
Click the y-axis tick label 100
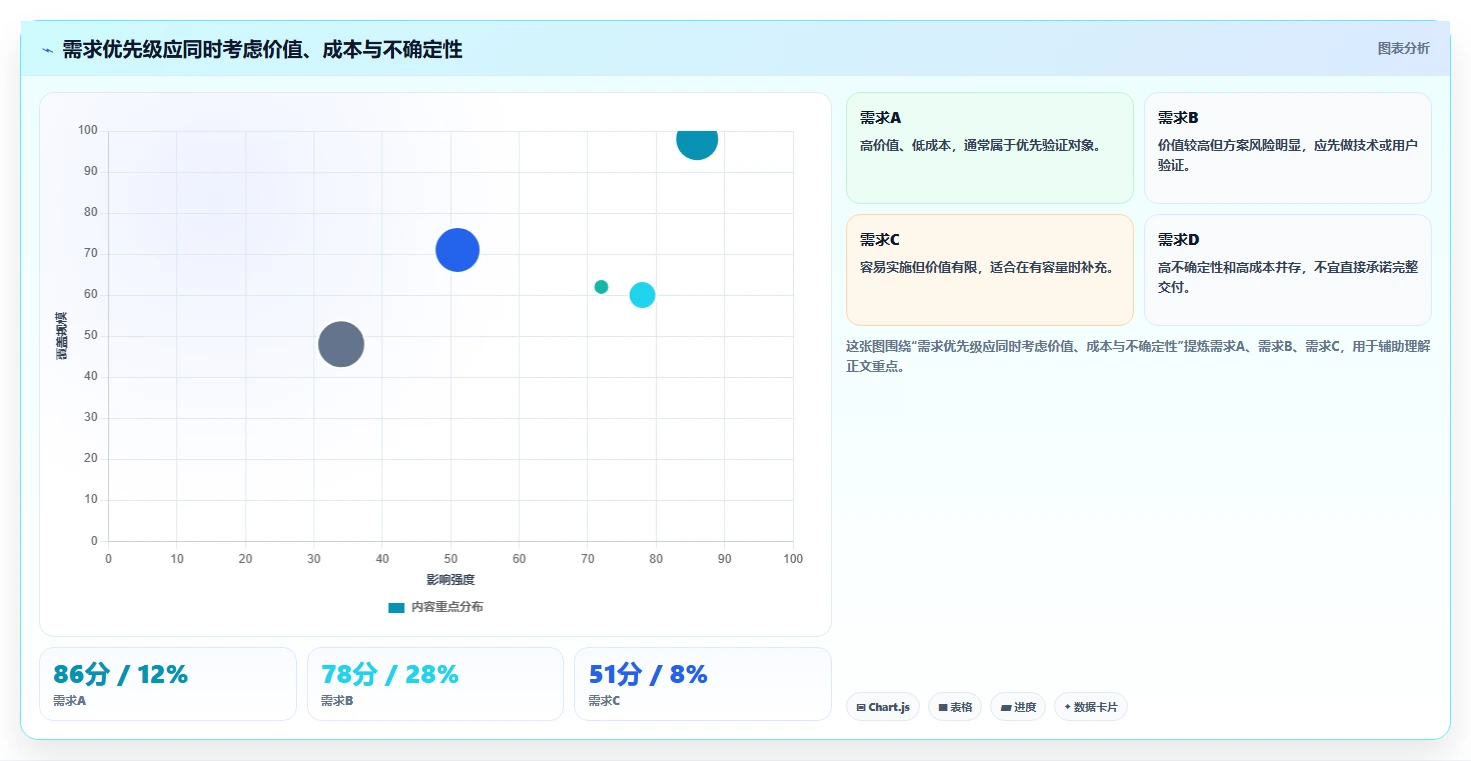87,130
